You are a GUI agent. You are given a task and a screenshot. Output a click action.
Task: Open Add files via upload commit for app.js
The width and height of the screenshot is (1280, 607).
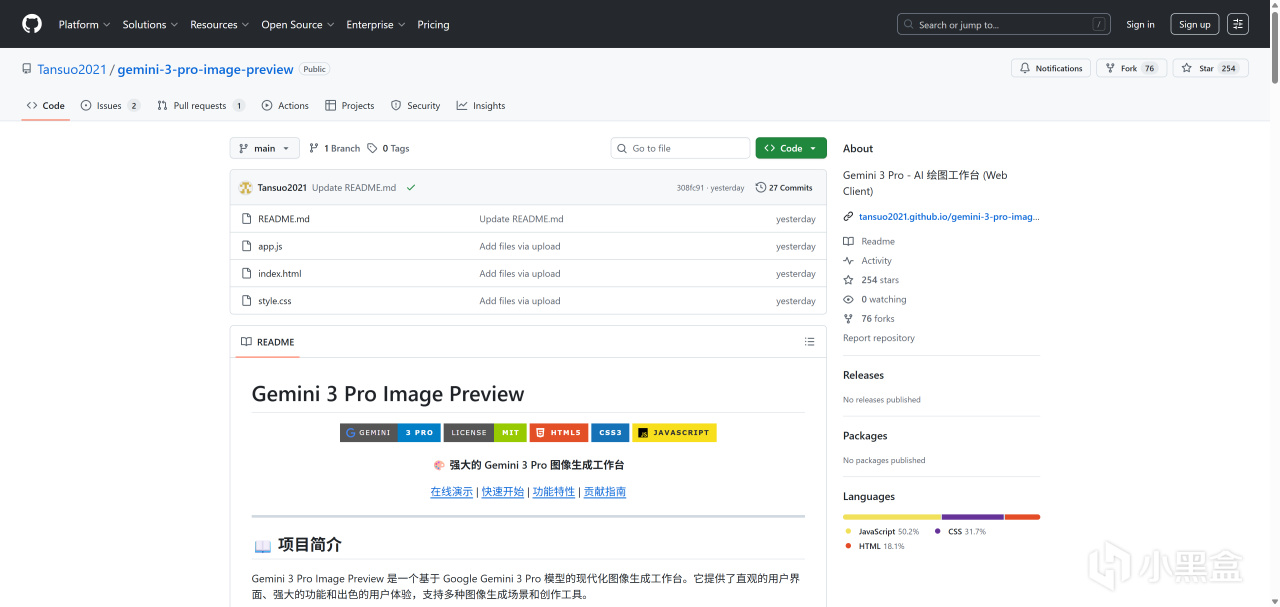(x=519, y=246)
